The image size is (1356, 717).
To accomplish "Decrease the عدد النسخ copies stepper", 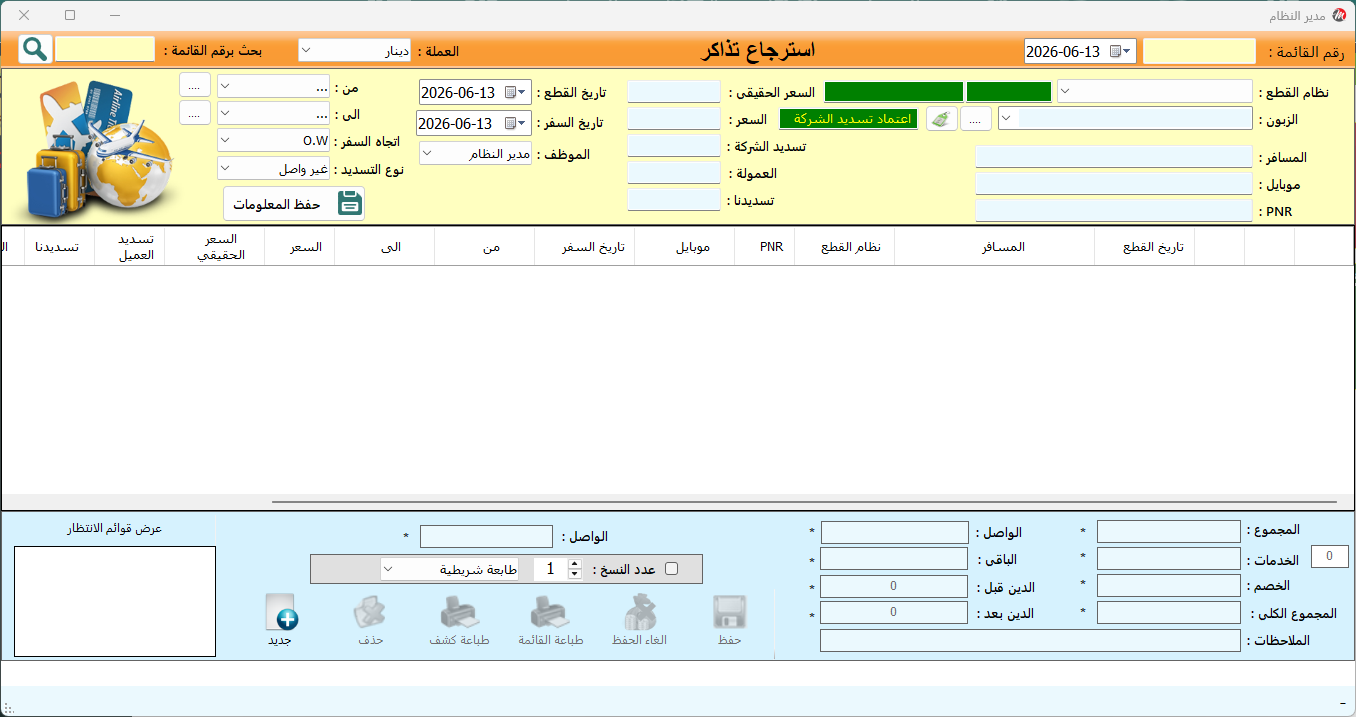I will (574, 574).
